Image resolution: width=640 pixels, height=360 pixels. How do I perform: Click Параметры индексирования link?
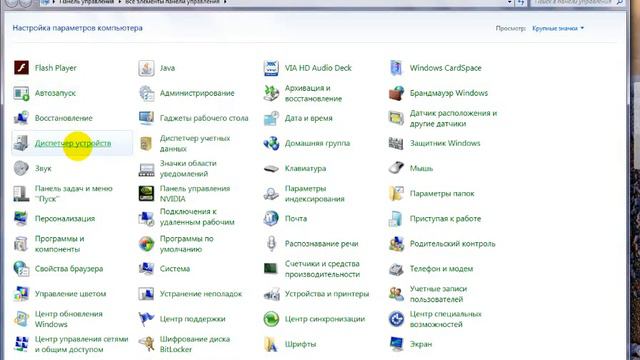[314, 193]
